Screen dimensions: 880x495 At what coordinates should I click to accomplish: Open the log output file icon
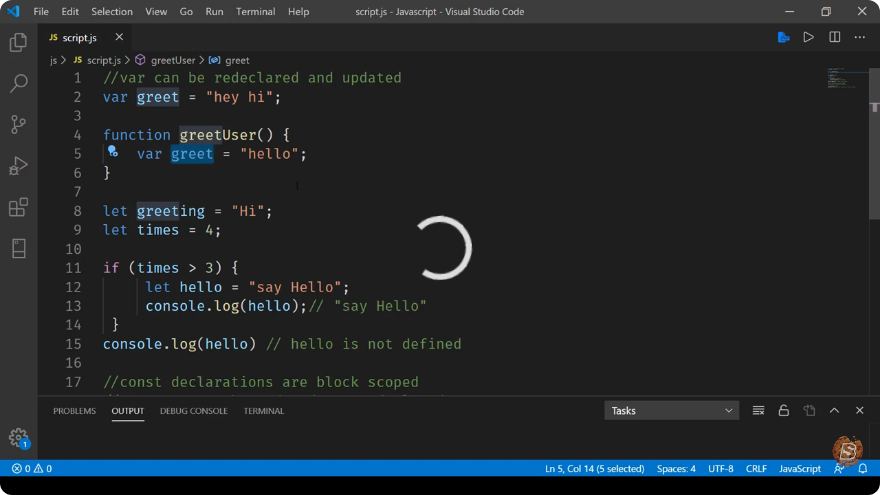[809, 411]
